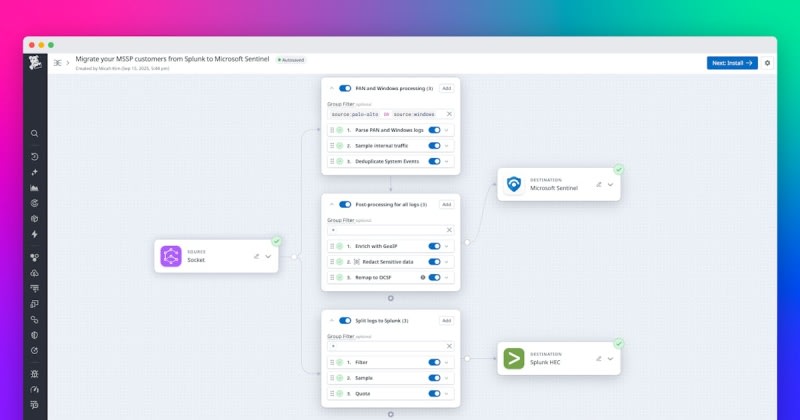Image resolution: width=800 pixels, height=420 pixels.
Task: Expand the Socket source chevron
Action: point(268,257)
